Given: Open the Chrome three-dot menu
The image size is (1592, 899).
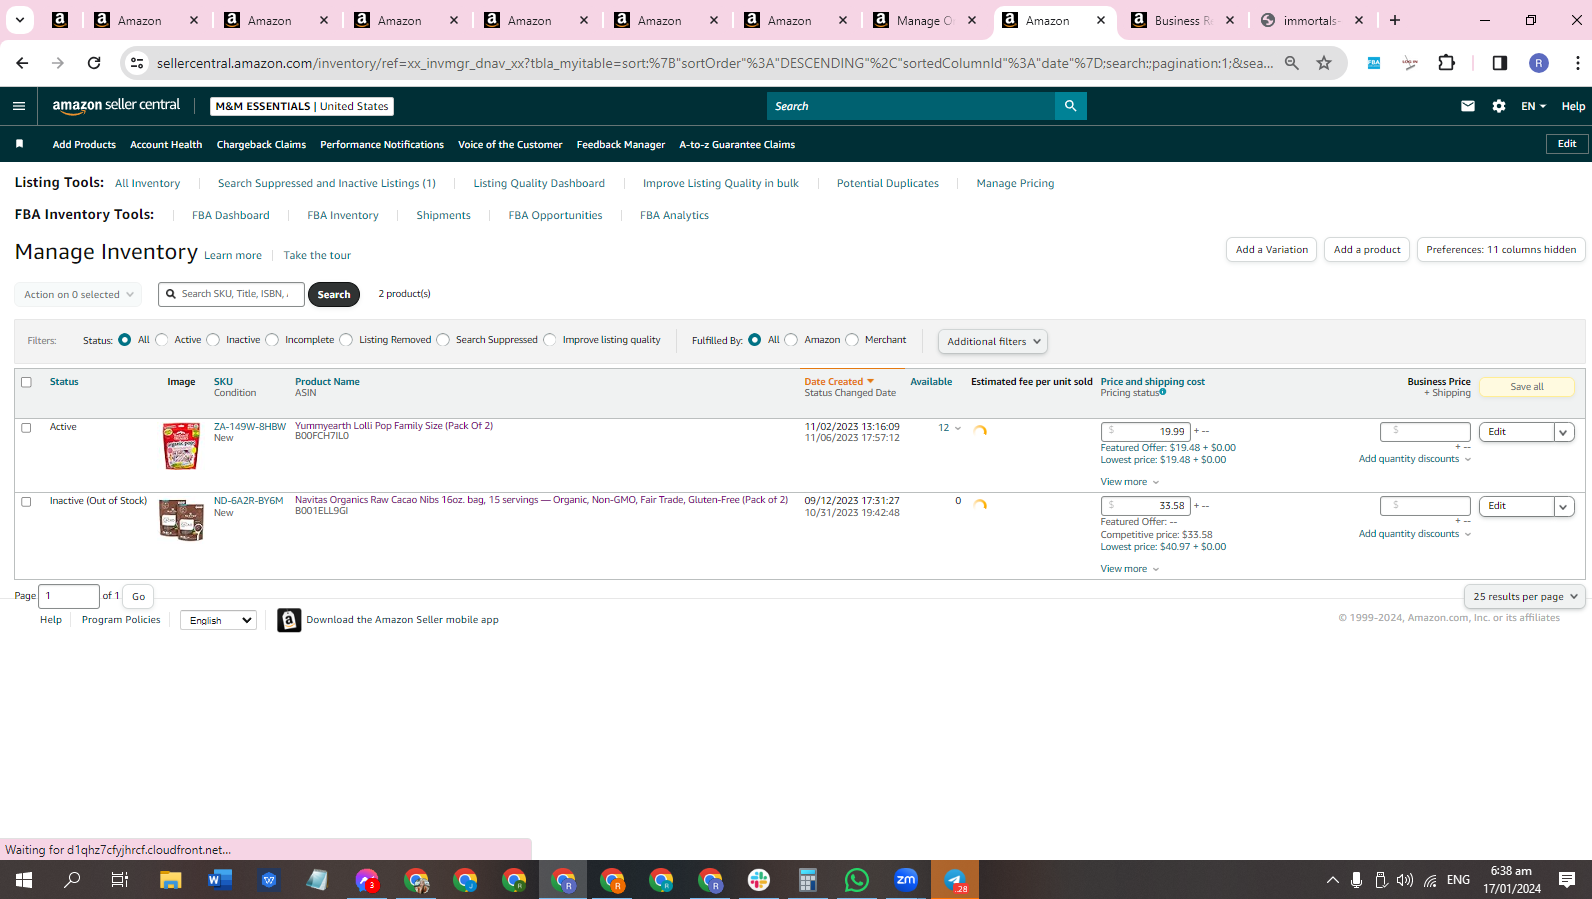Looking at the screenshot, I should [x=1577, y=63].
